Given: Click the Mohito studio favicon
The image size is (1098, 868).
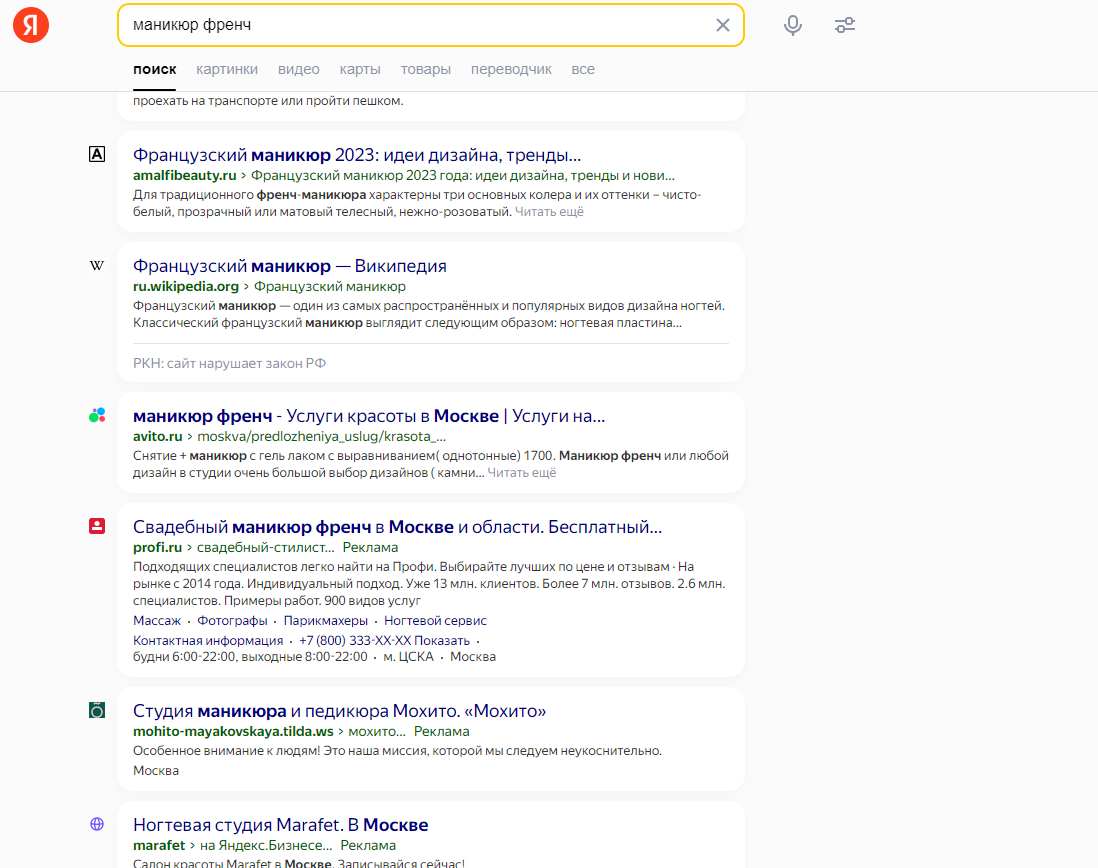Looking at the screenshot, I should point(97,710).
